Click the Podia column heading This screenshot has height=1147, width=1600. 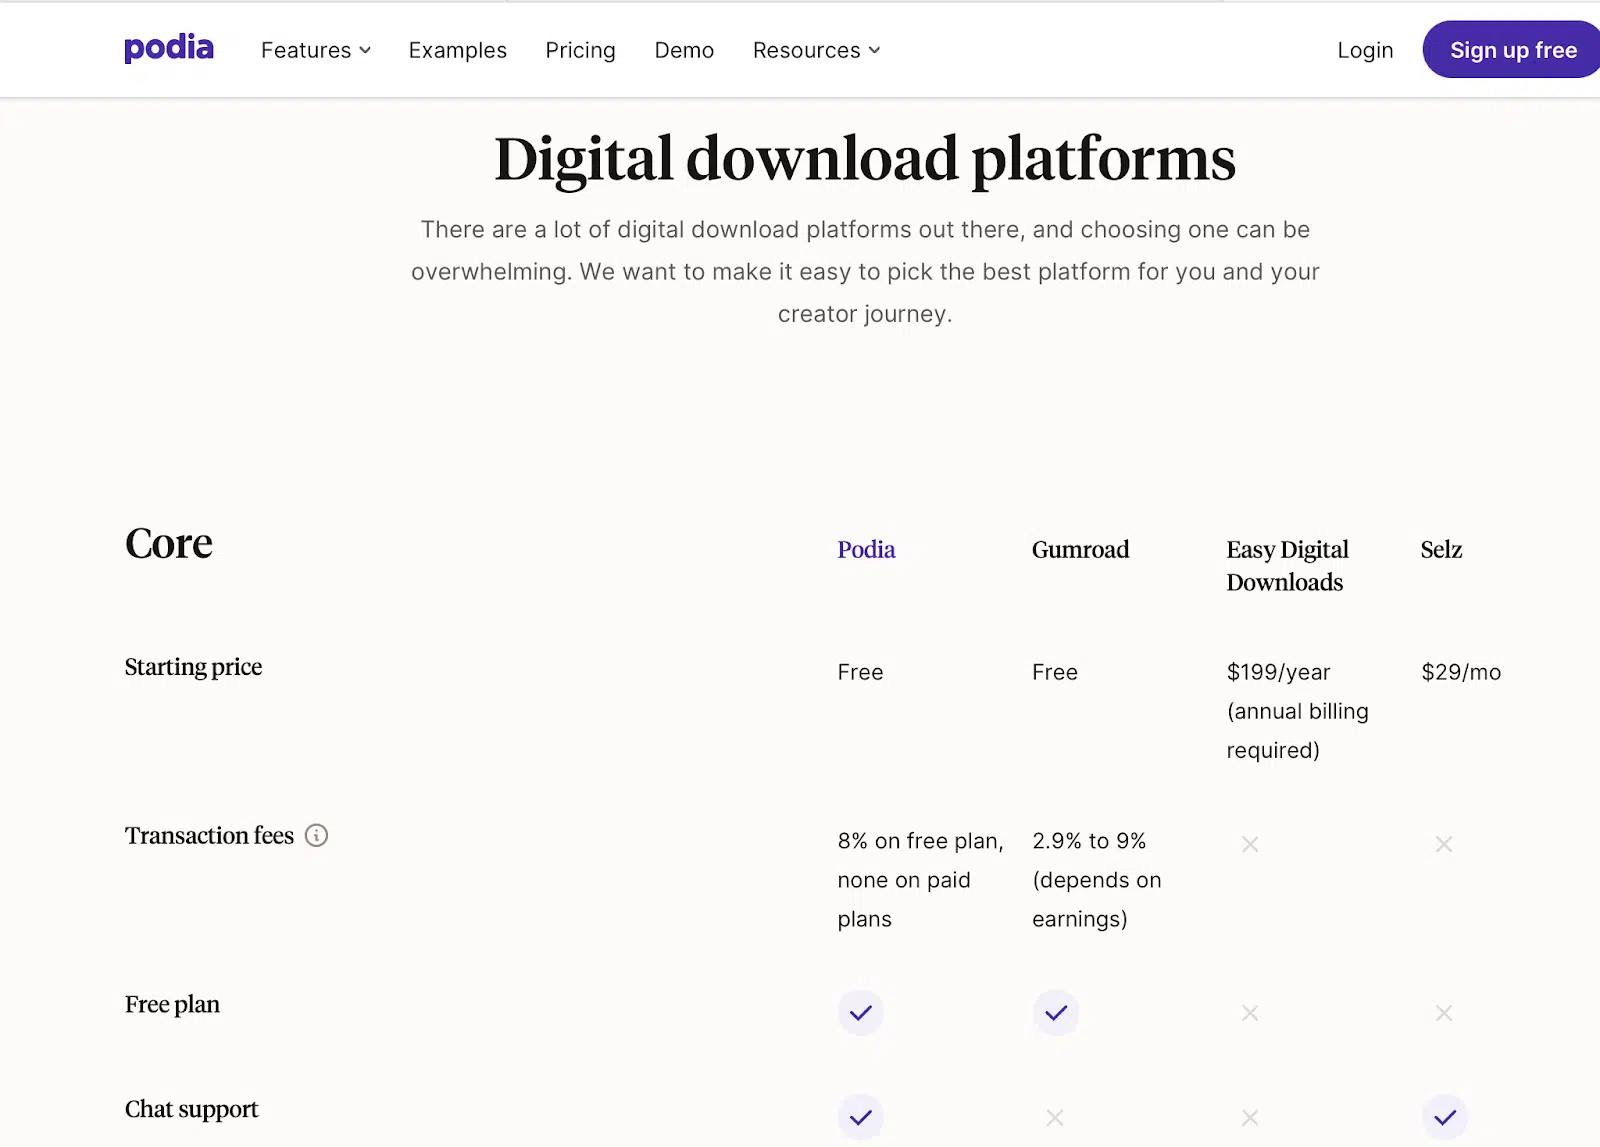click(x=866, y=549)
